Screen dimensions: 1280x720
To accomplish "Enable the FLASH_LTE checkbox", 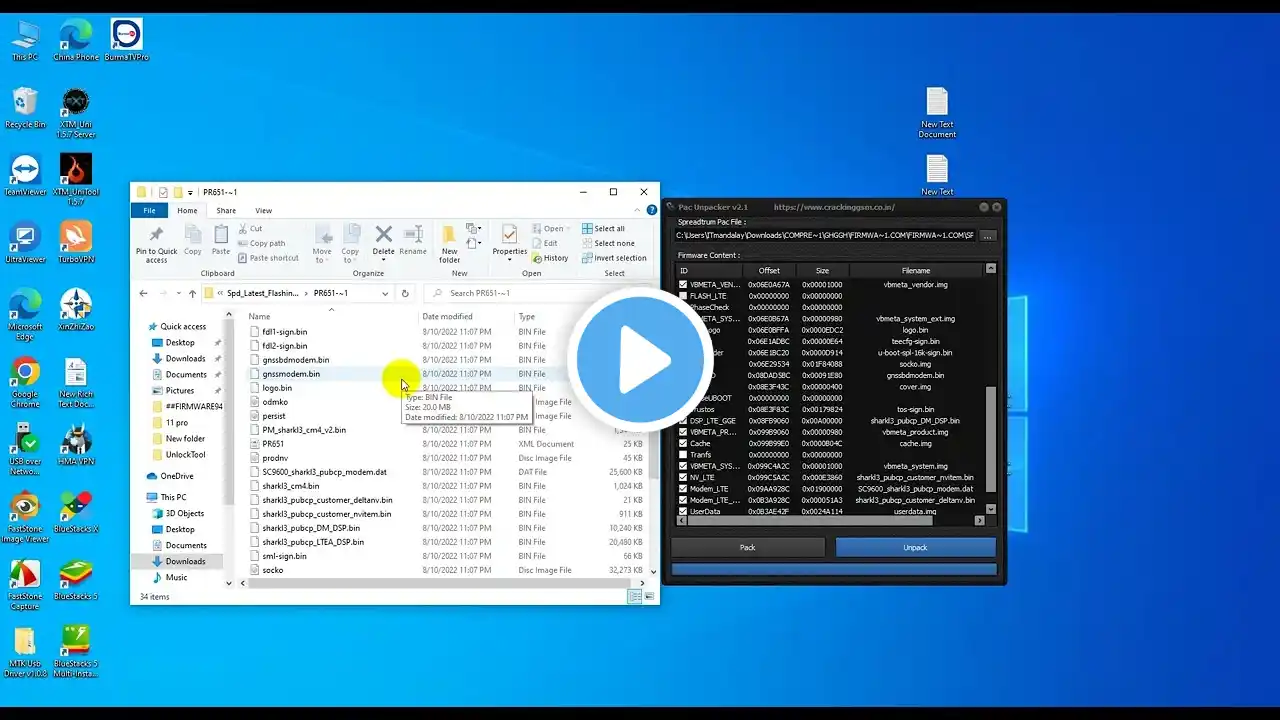I will point(684,296).
